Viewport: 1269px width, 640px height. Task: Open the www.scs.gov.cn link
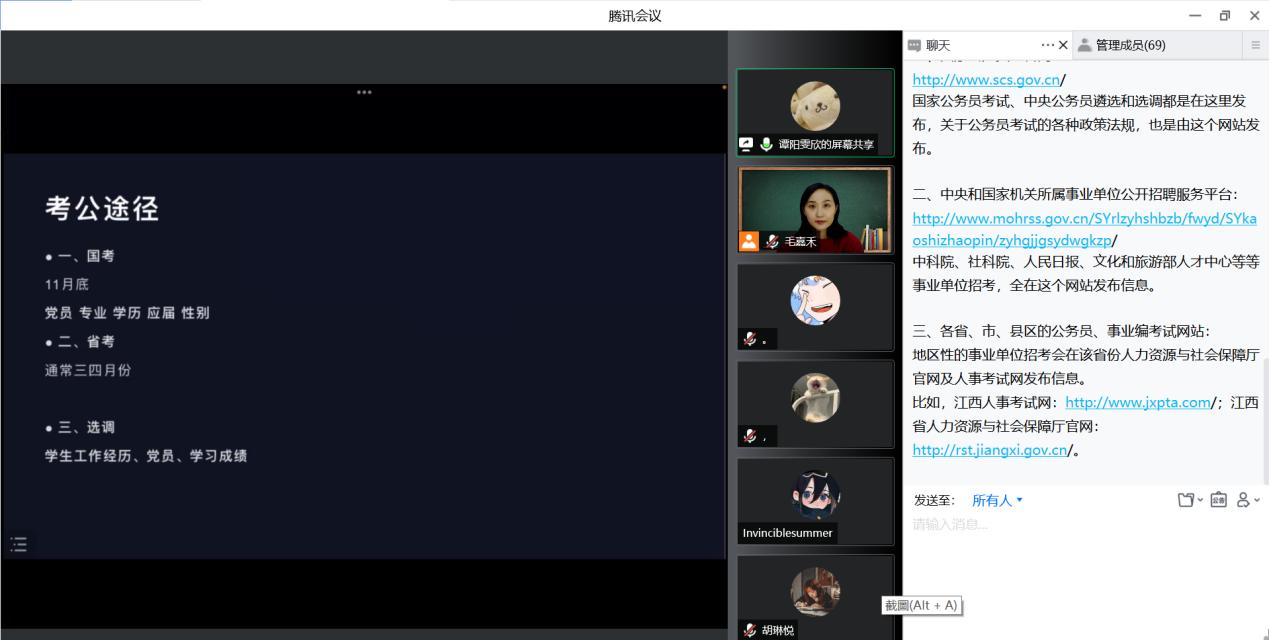click(x=985, y=80)
